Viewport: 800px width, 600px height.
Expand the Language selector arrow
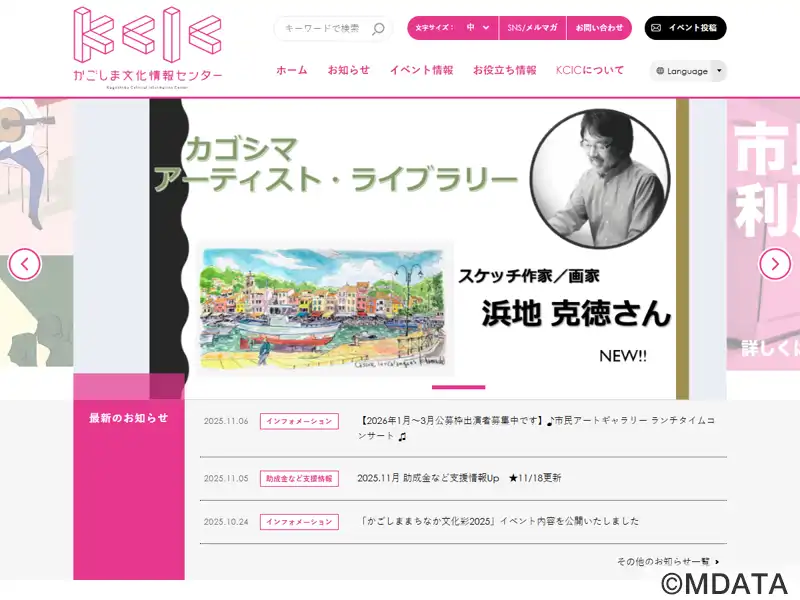coord(719,70)
